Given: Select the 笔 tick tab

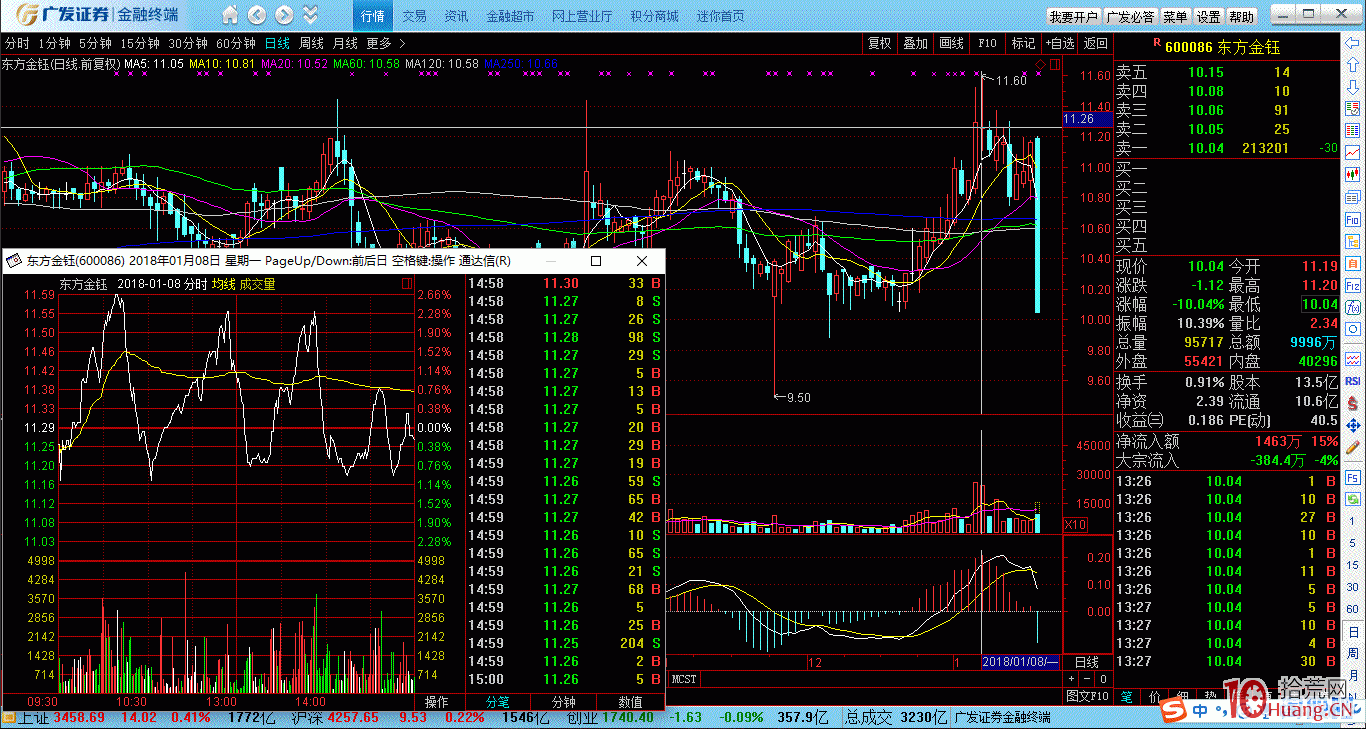Looking at the screenshot, I should pos(1128,695).
